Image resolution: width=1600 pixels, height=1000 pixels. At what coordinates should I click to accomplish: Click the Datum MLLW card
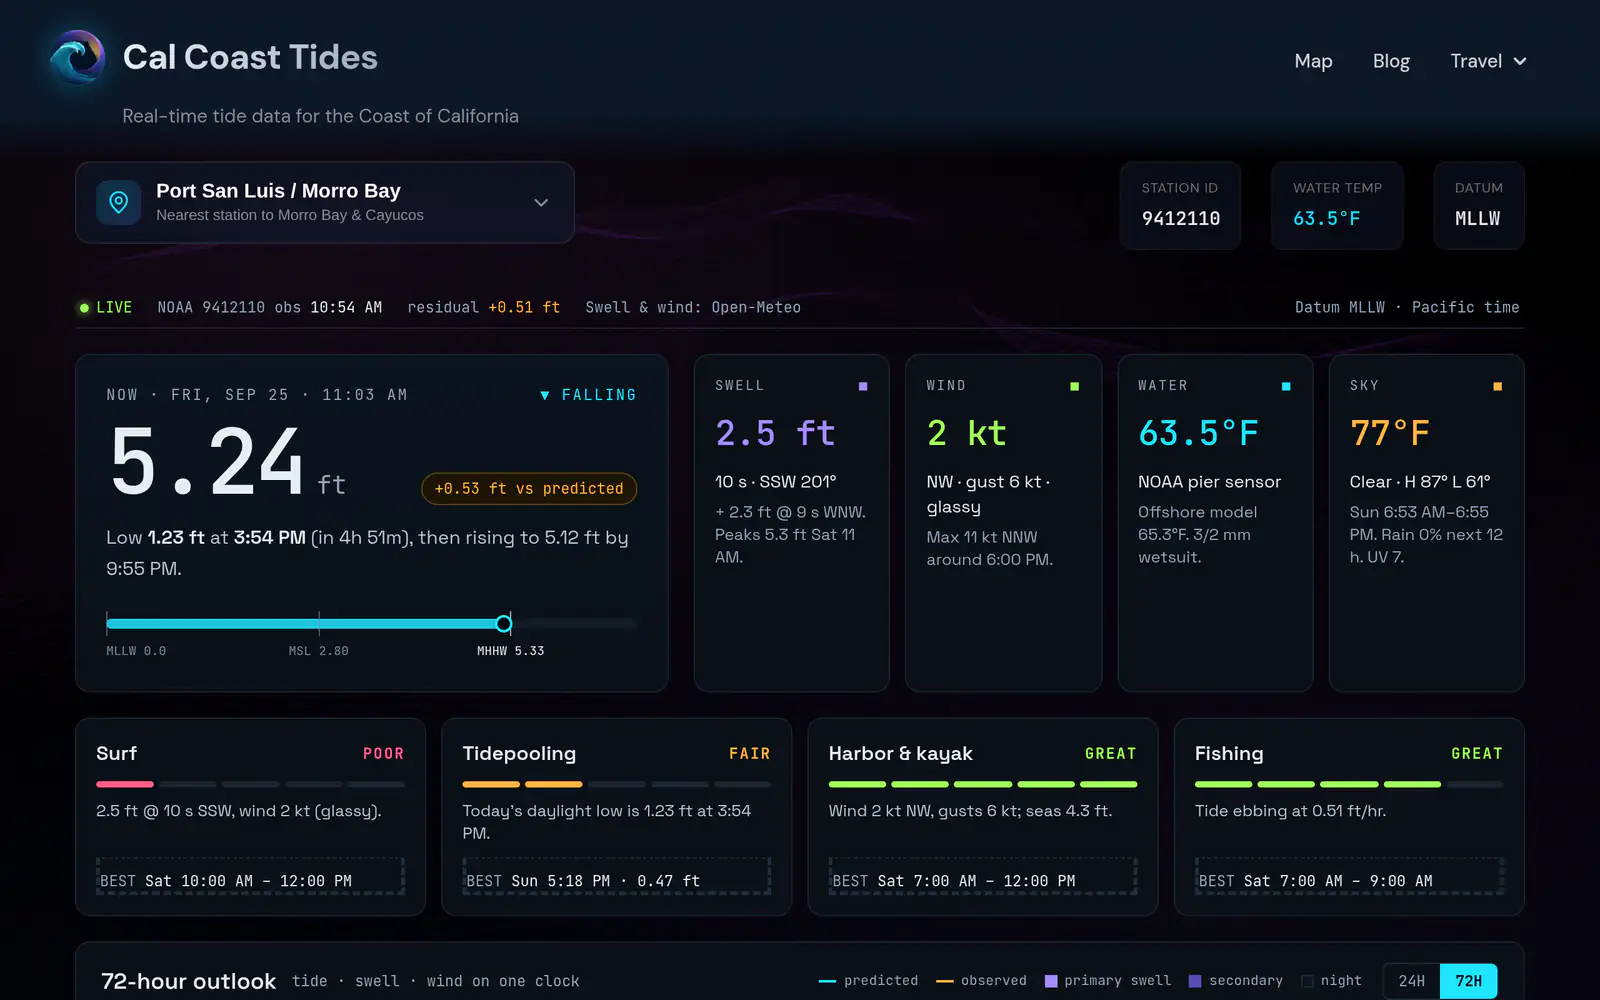click(x=1478, y=205)
